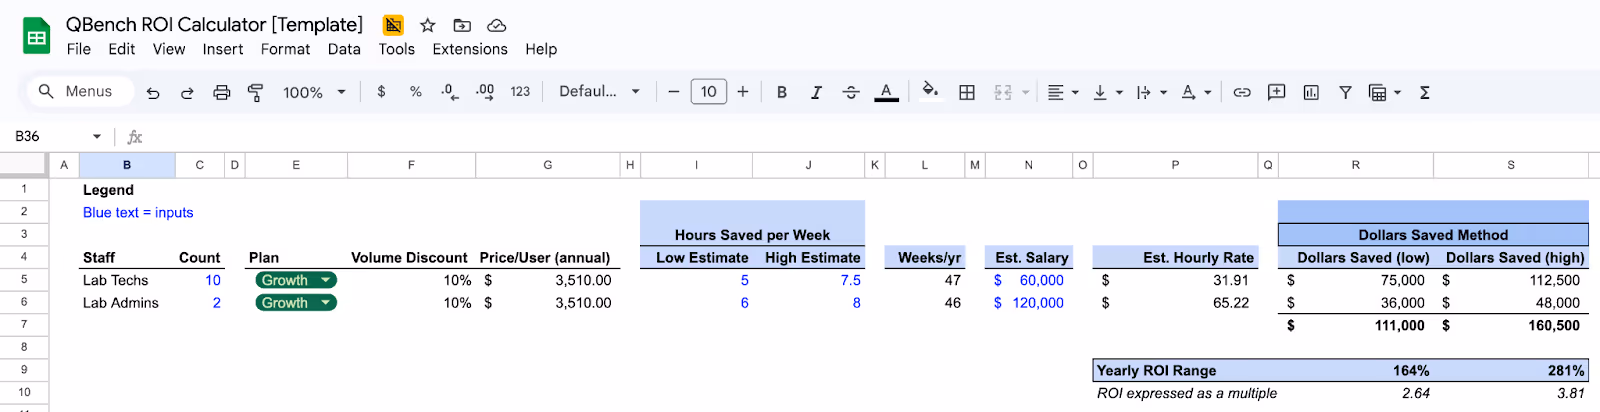1600x412 pixels.
Task: Insert a link
Action: tap(1242, 92)
